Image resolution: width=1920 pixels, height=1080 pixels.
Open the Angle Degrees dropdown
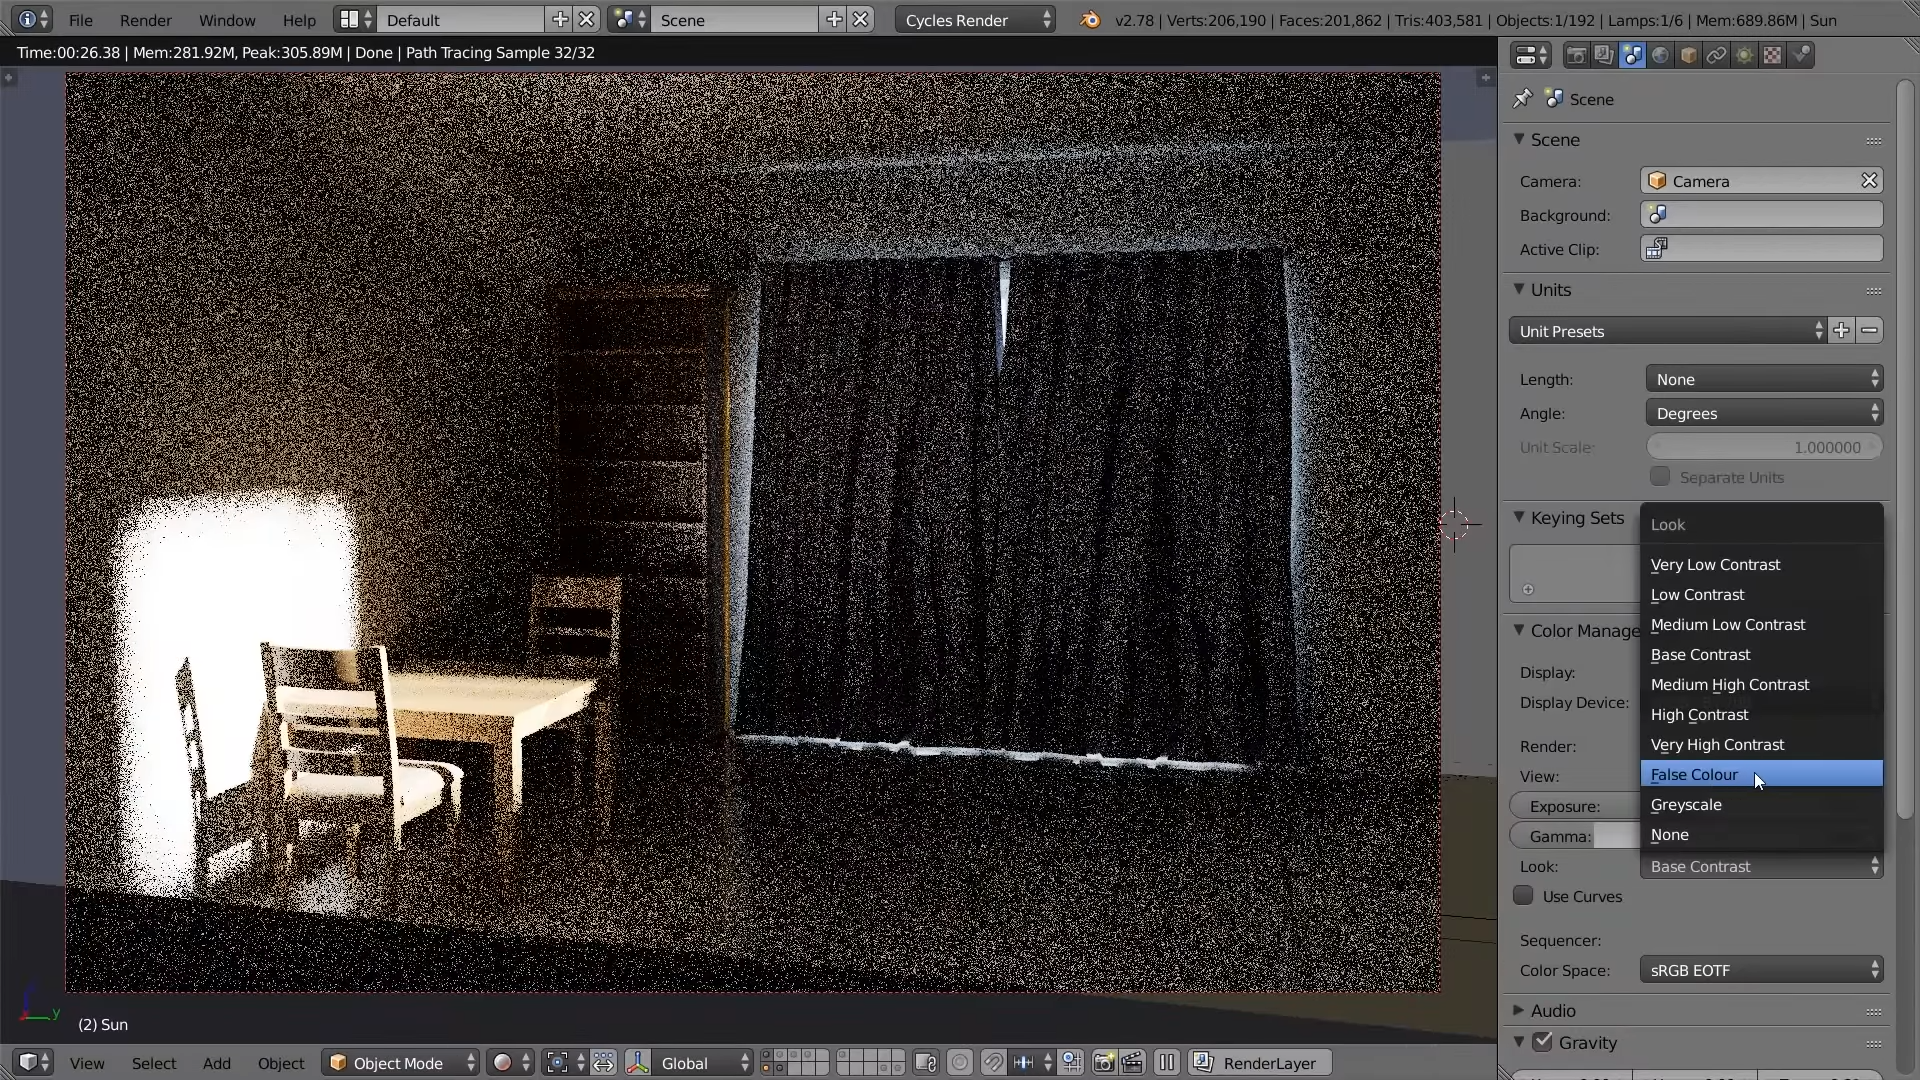[1764, 413]
